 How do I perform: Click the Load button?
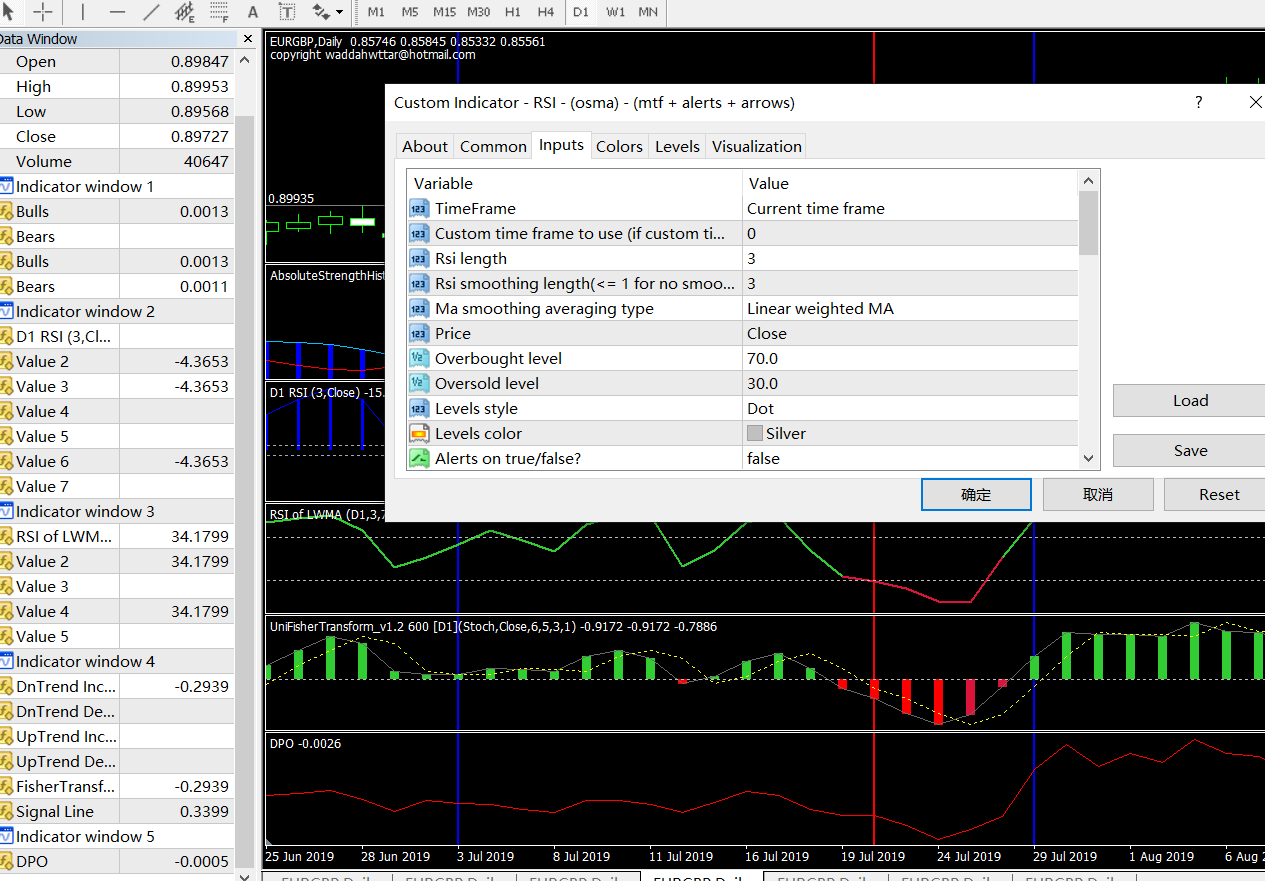[x=1190, y=400]
